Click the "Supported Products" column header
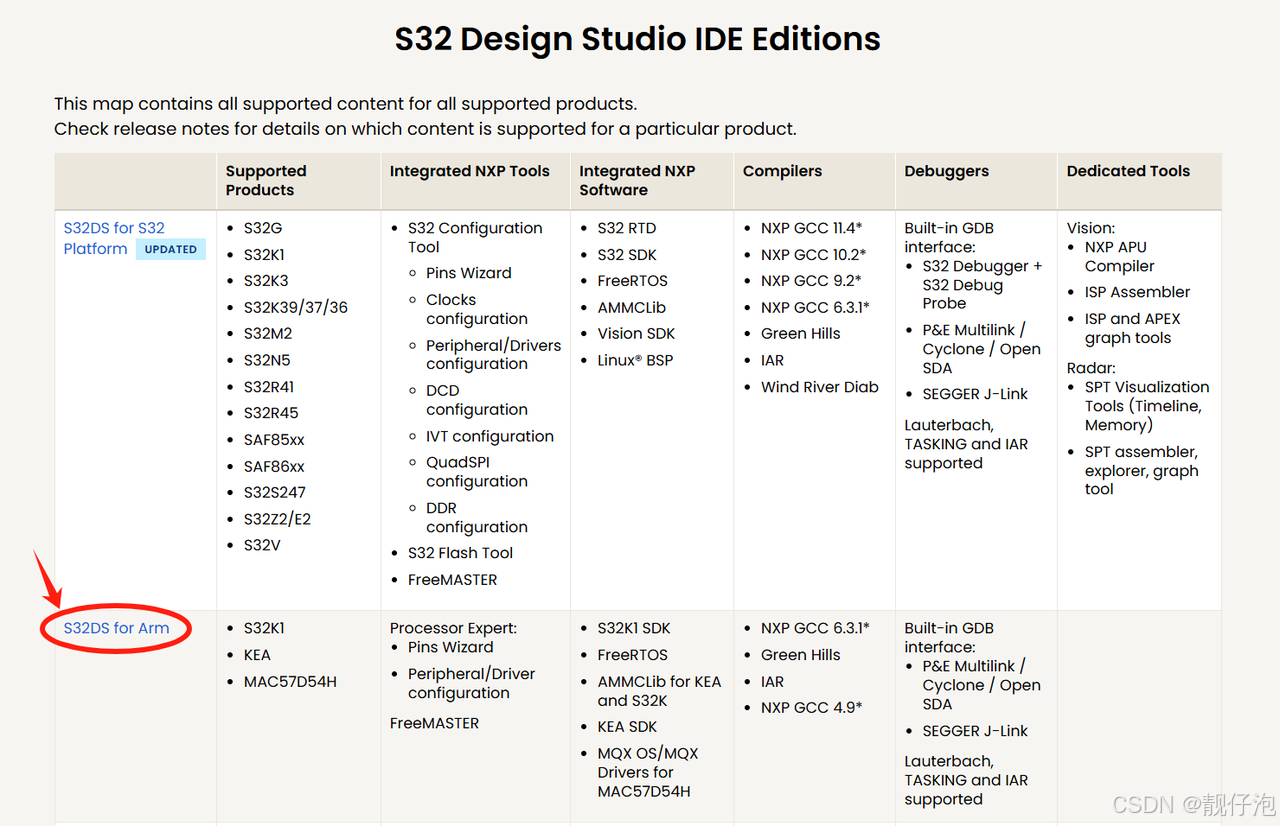 pyautogui.click(x=265, y=181)
